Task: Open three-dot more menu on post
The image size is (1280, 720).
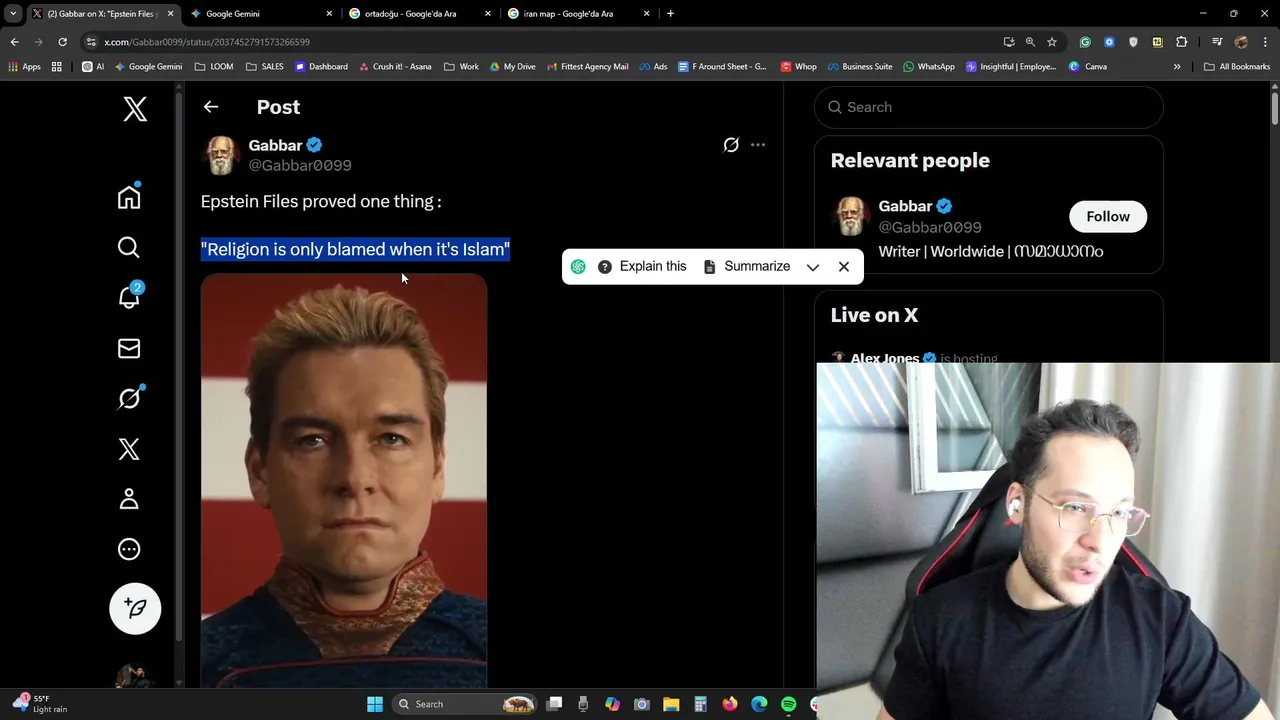Action: coord(758,145)
